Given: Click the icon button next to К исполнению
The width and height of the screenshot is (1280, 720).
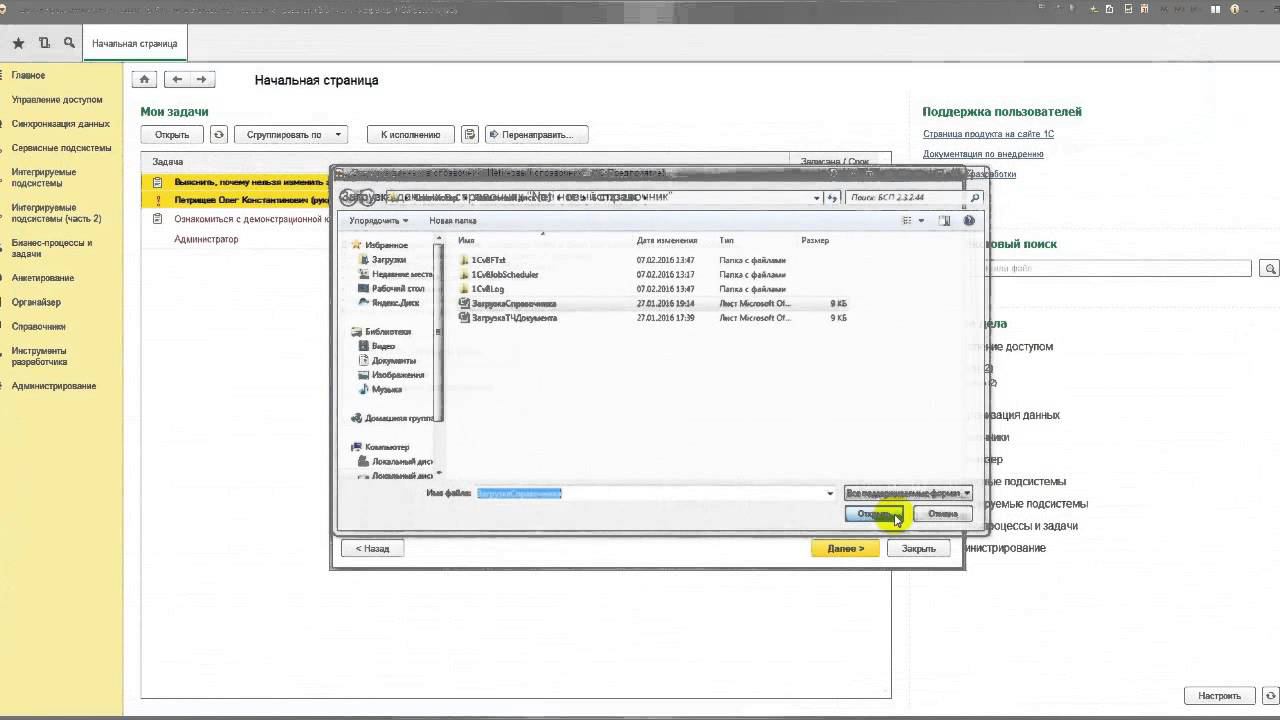Looking at the screenshot, I should pos(471,134).
